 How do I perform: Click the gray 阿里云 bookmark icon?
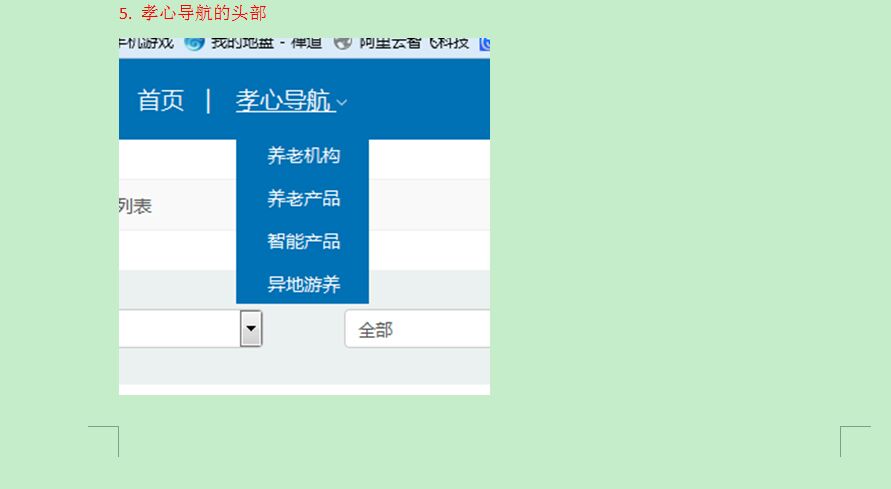[343, 43]
